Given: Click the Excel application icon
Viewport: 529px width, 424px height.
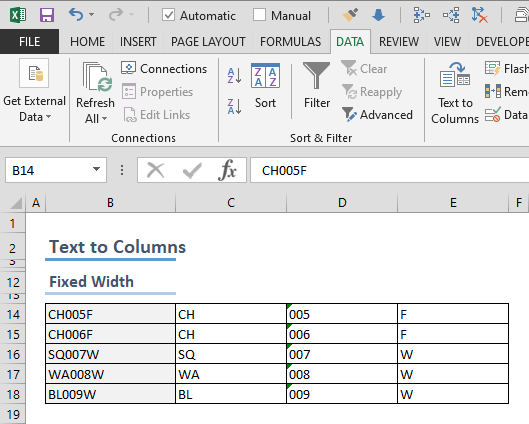Looking at the screenshot, I should click(x=18, y=15).
